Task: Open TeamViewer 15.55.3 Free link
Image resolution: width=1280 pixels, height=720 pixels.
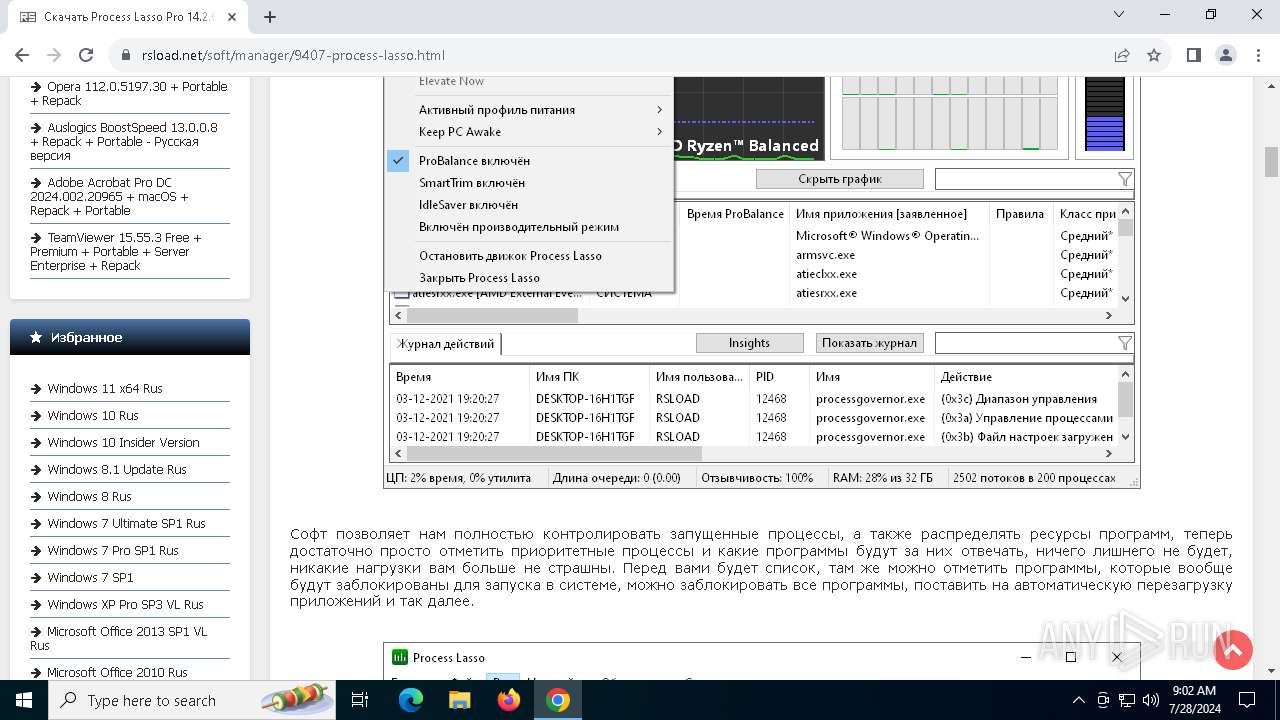Action: [x=116, y=252]
